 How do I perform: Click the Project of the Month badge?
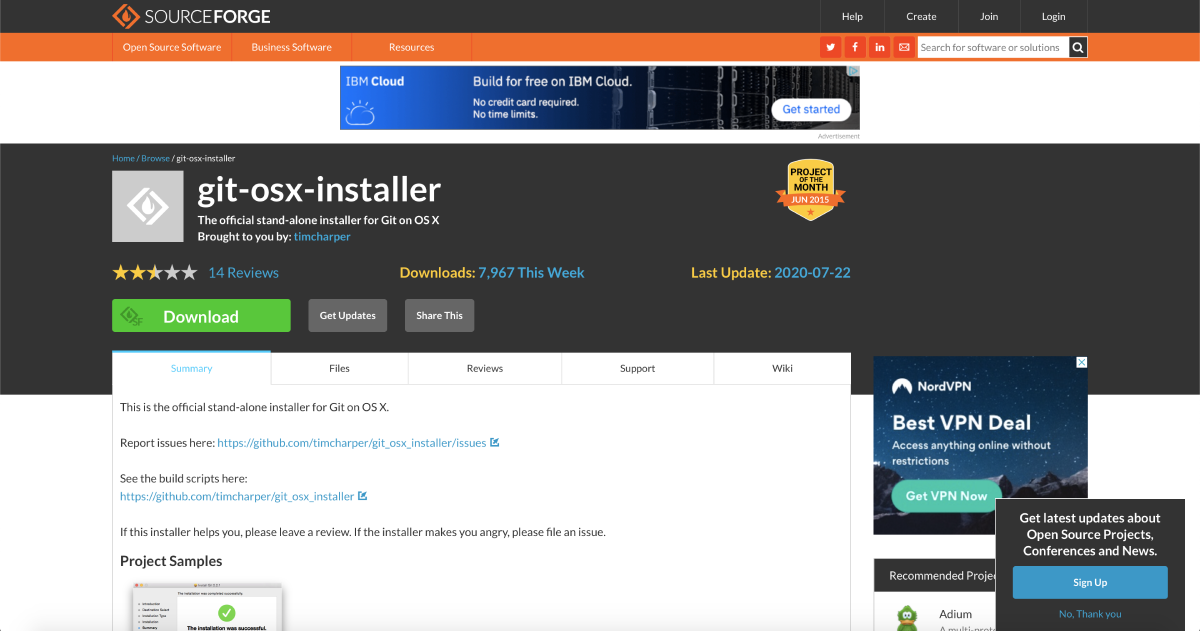pyautogui.click(x=810, y=190)
